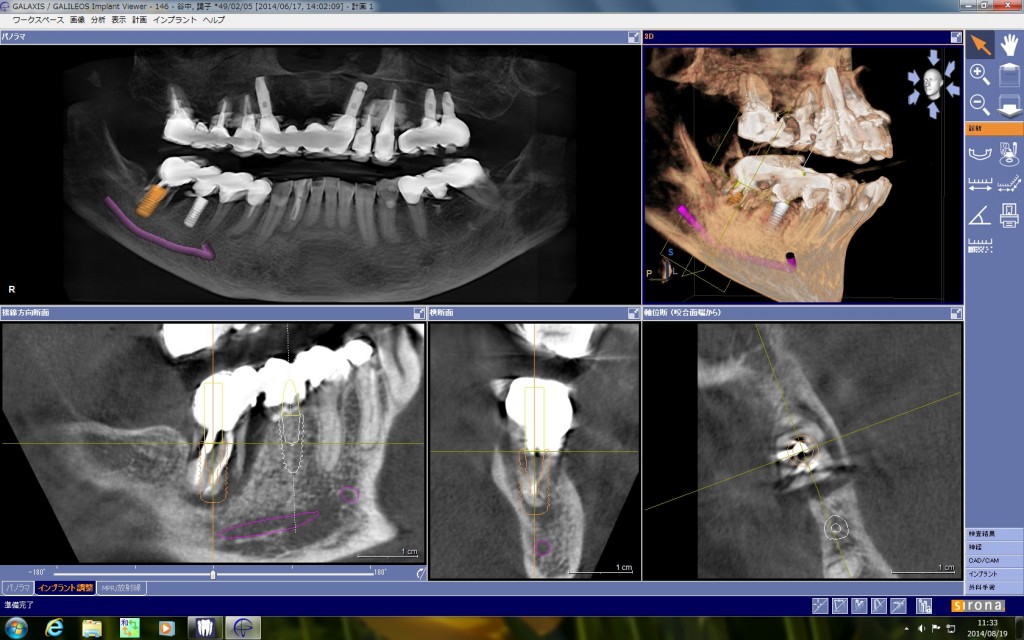This screenshot has width=1024, height=640.
Task: Open Windows Media Player from taskbar
Action: click(166, 628)
